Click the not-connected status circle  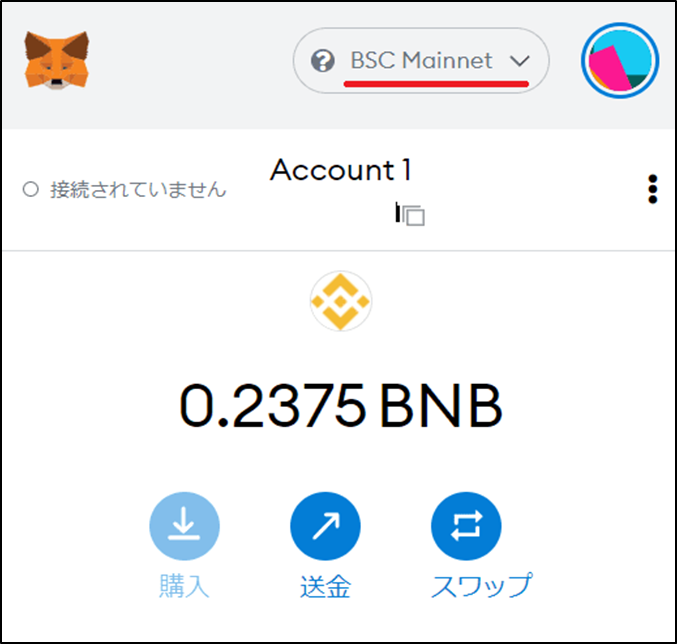tap(31, 189)
